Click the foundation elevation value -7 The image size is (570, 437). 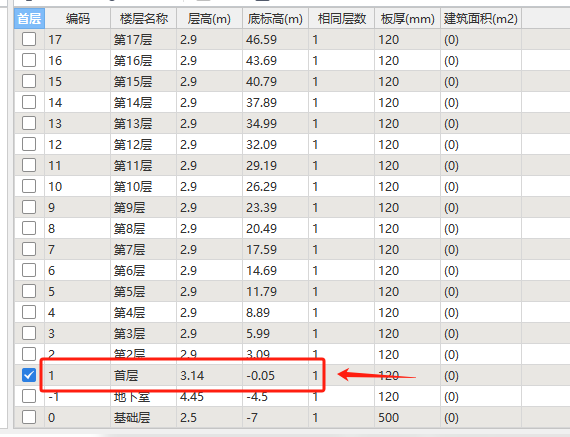(x=252, y=418)
